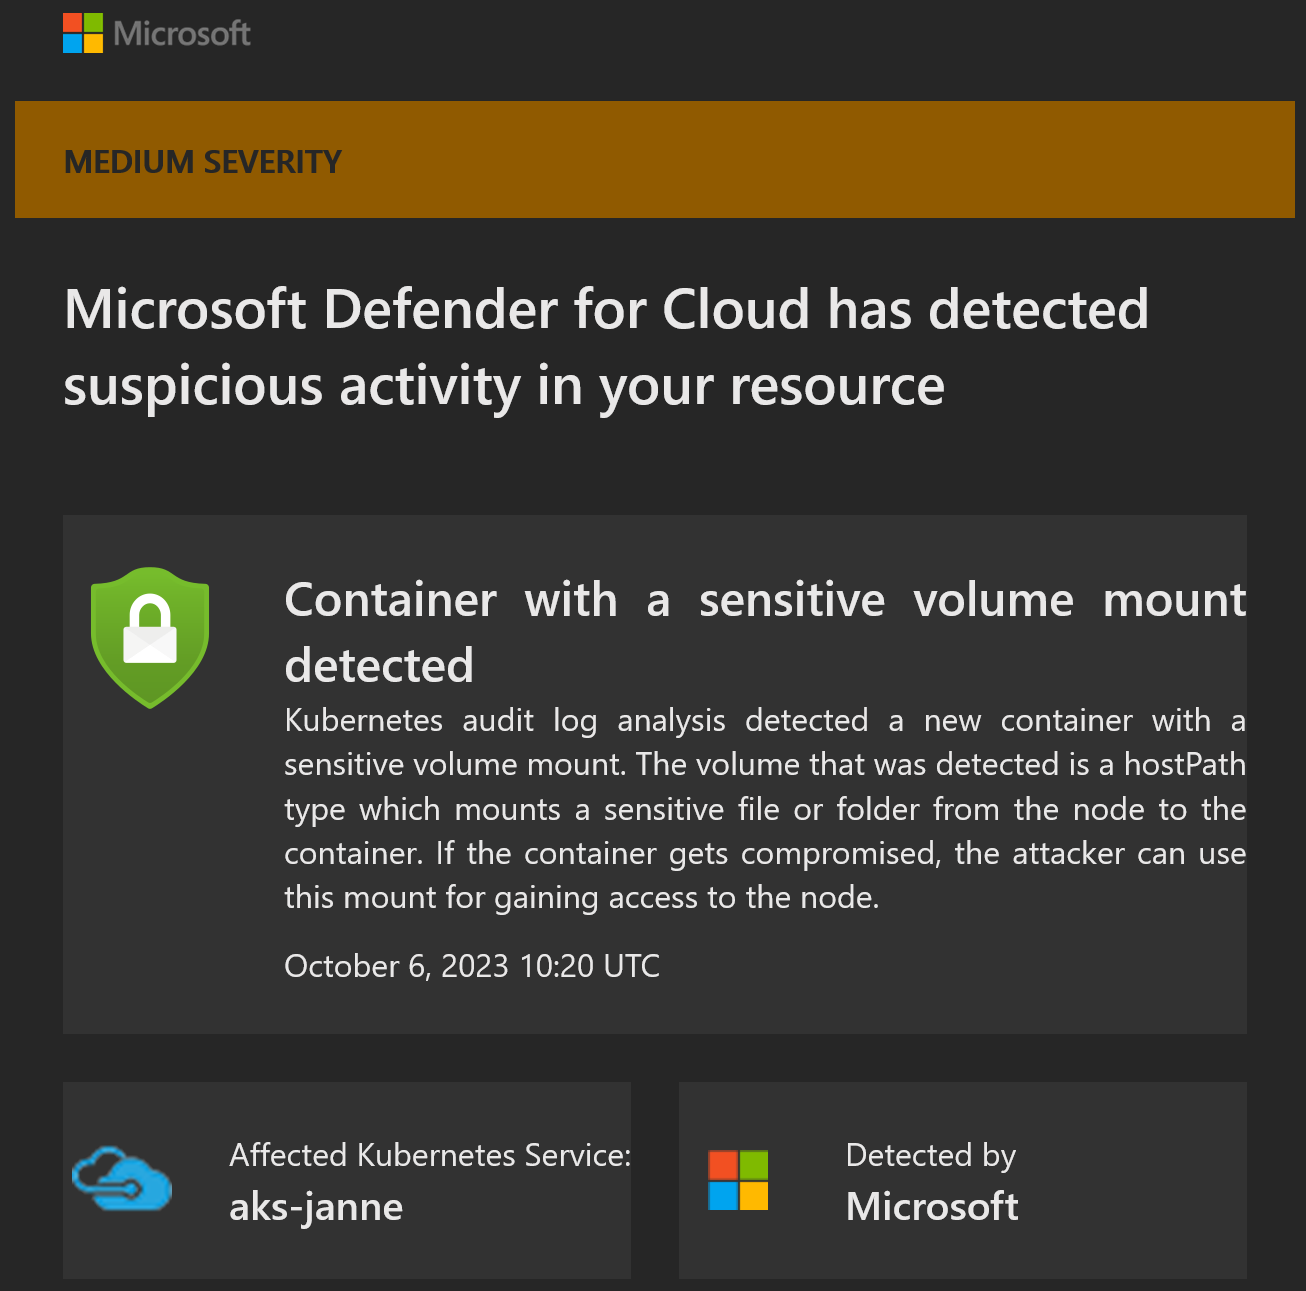The width and height of the screenshot is (1306, 1291).
Task: Click the four-color Microsoft logo in header
Action: coord(83,33)
